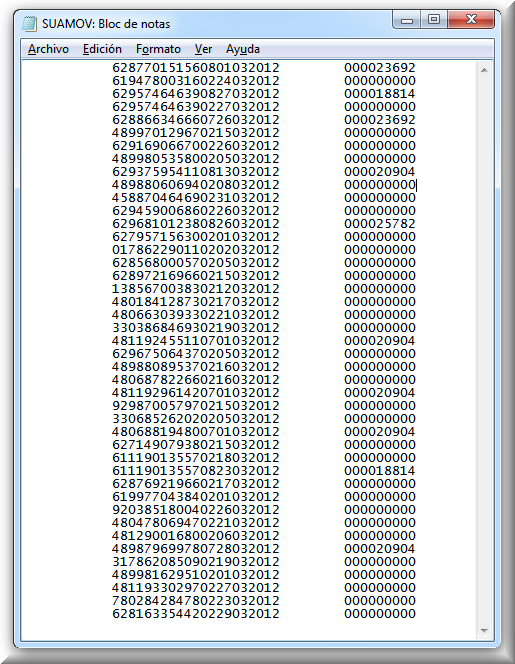515x664 pixels.
Task: Open the Formato menu
Action: coord(158,50)
